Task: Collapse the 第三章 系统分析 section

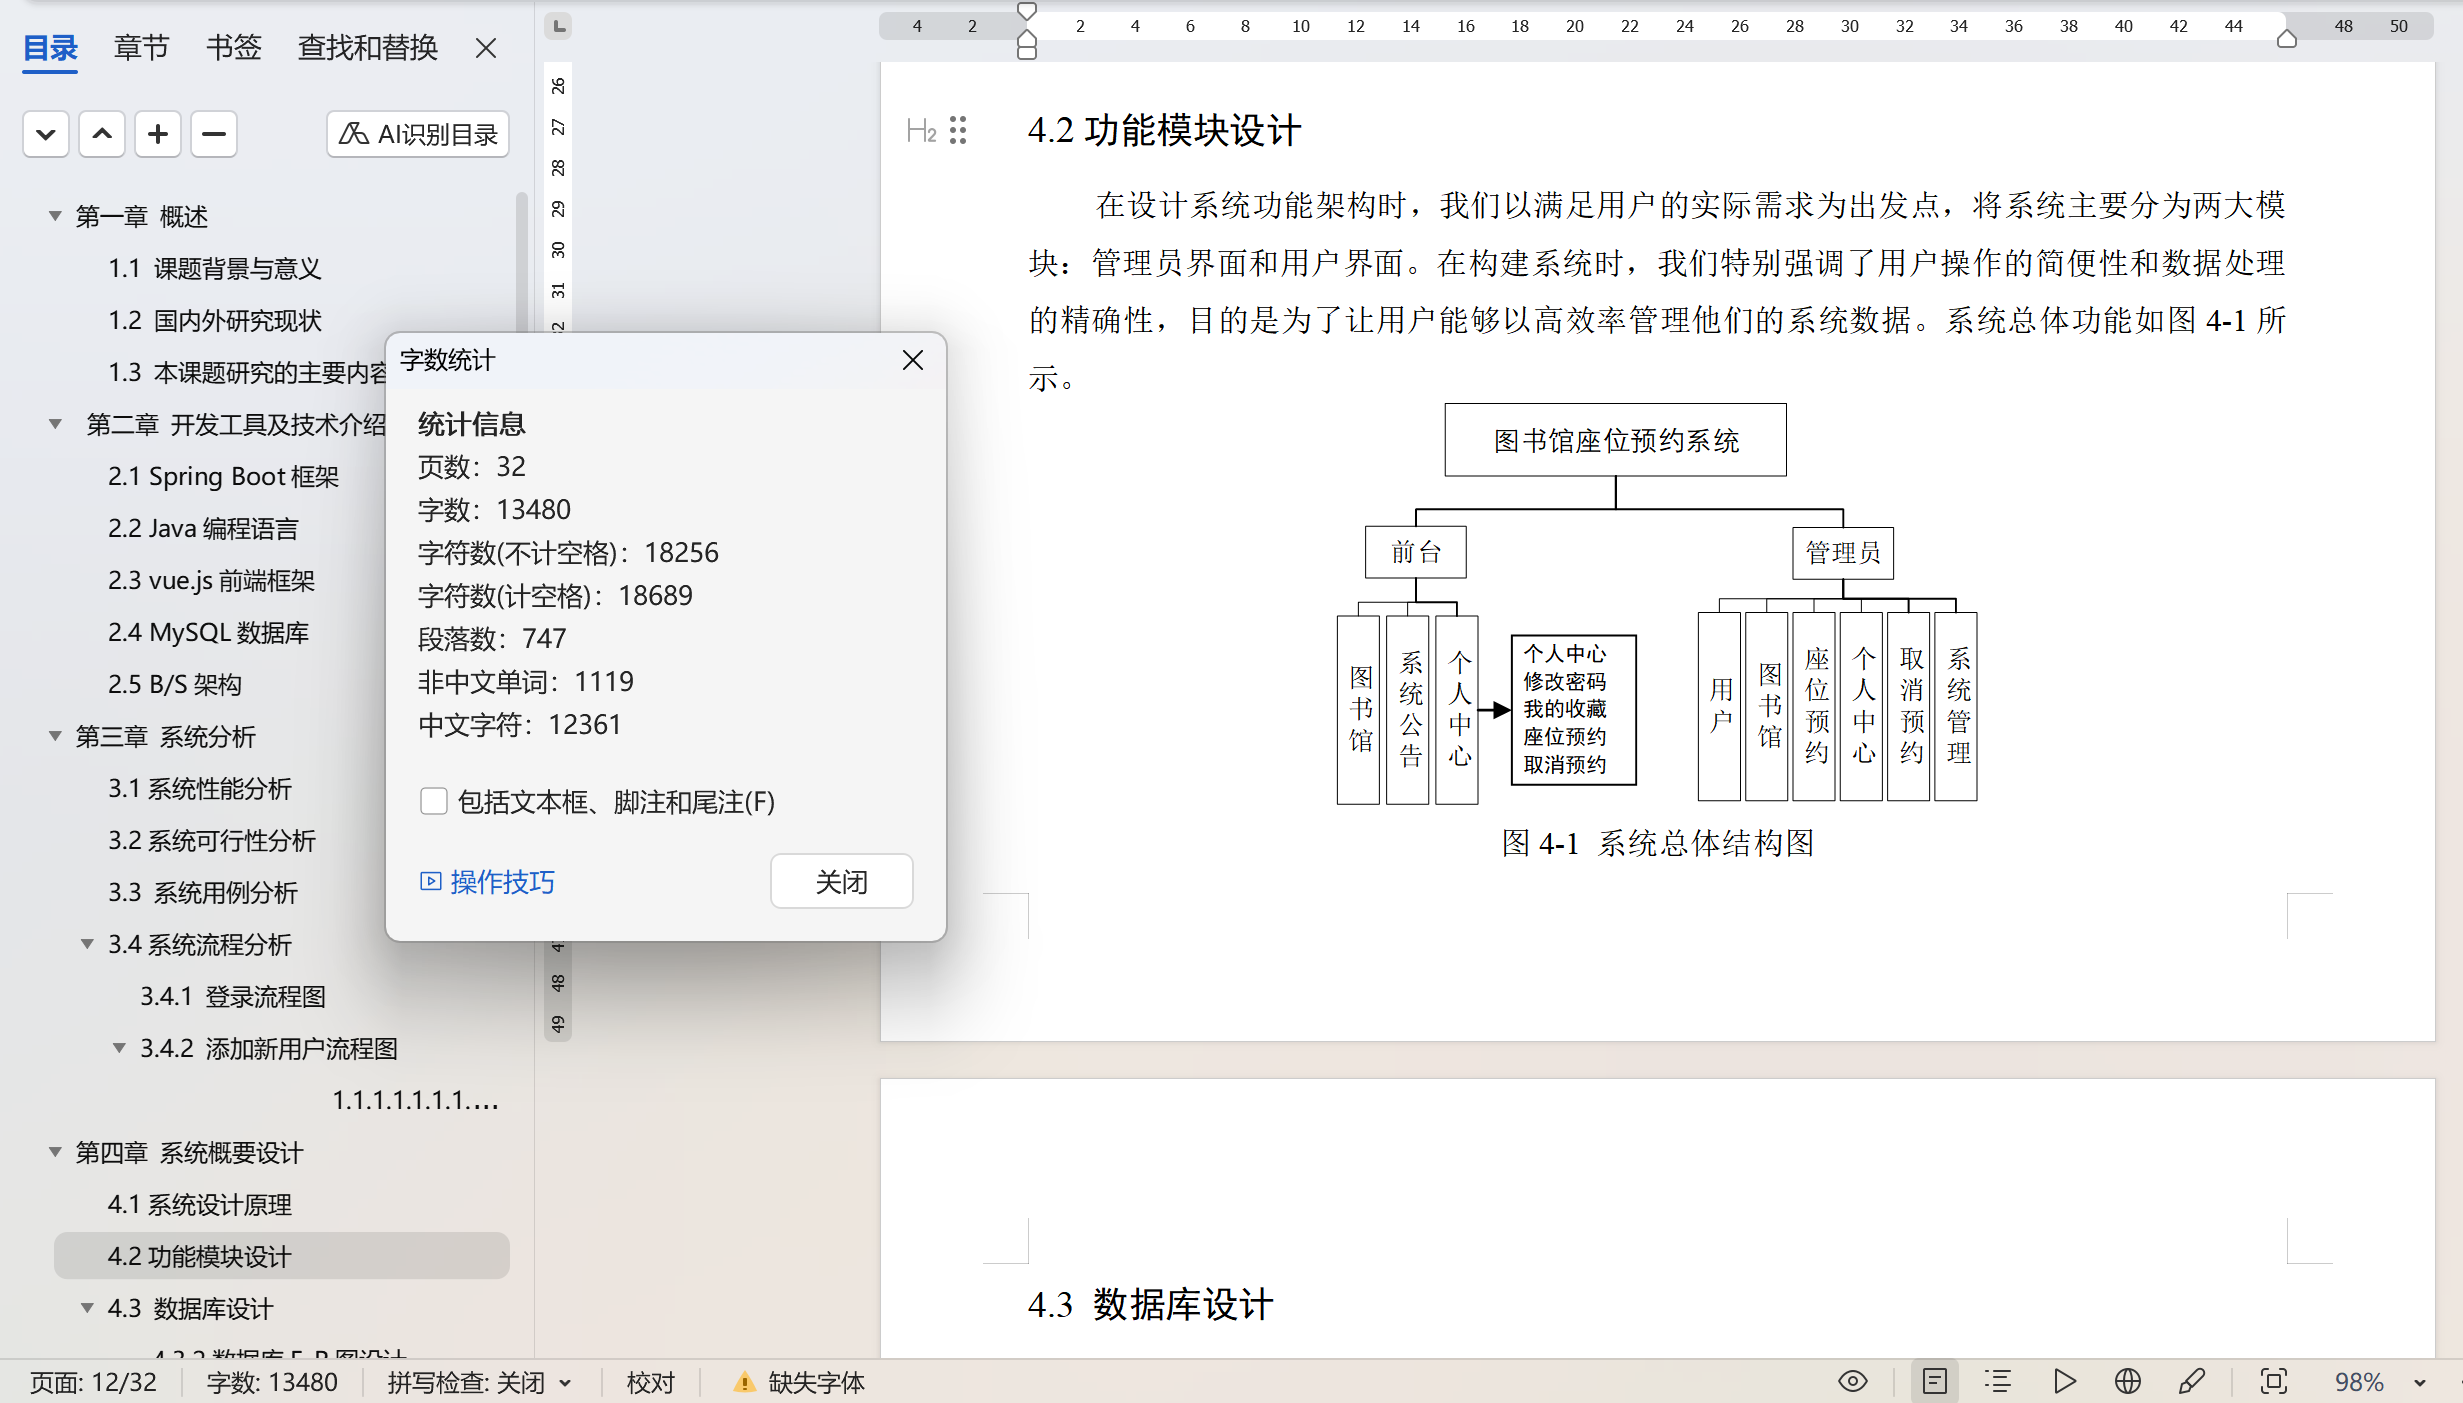Action: tap(55, 736)
